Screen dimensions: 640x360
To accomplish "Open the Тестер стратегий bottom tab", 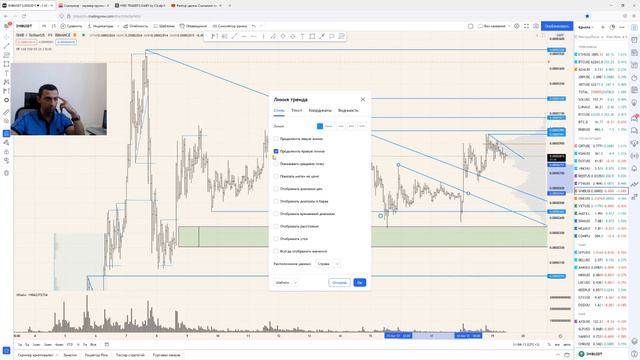I will [x=130, y=355].
